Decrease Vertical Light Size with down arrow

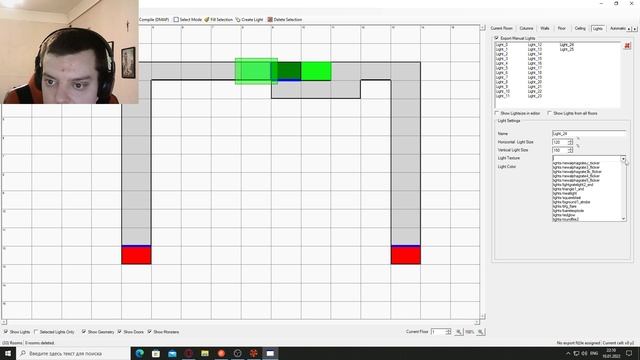click(x=570, y=152)
